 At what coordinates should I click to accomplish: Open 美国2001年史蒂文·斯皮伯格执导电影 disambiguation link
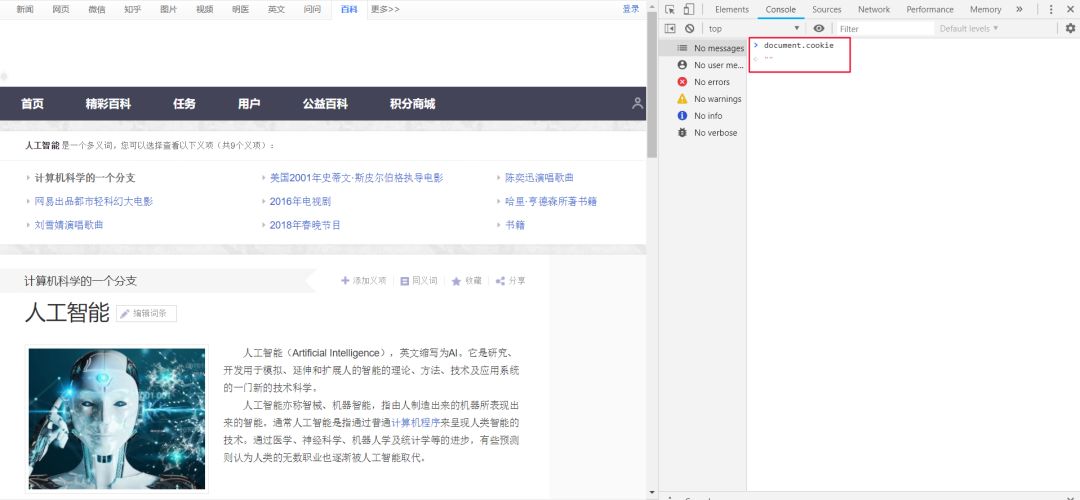[357, 178]
